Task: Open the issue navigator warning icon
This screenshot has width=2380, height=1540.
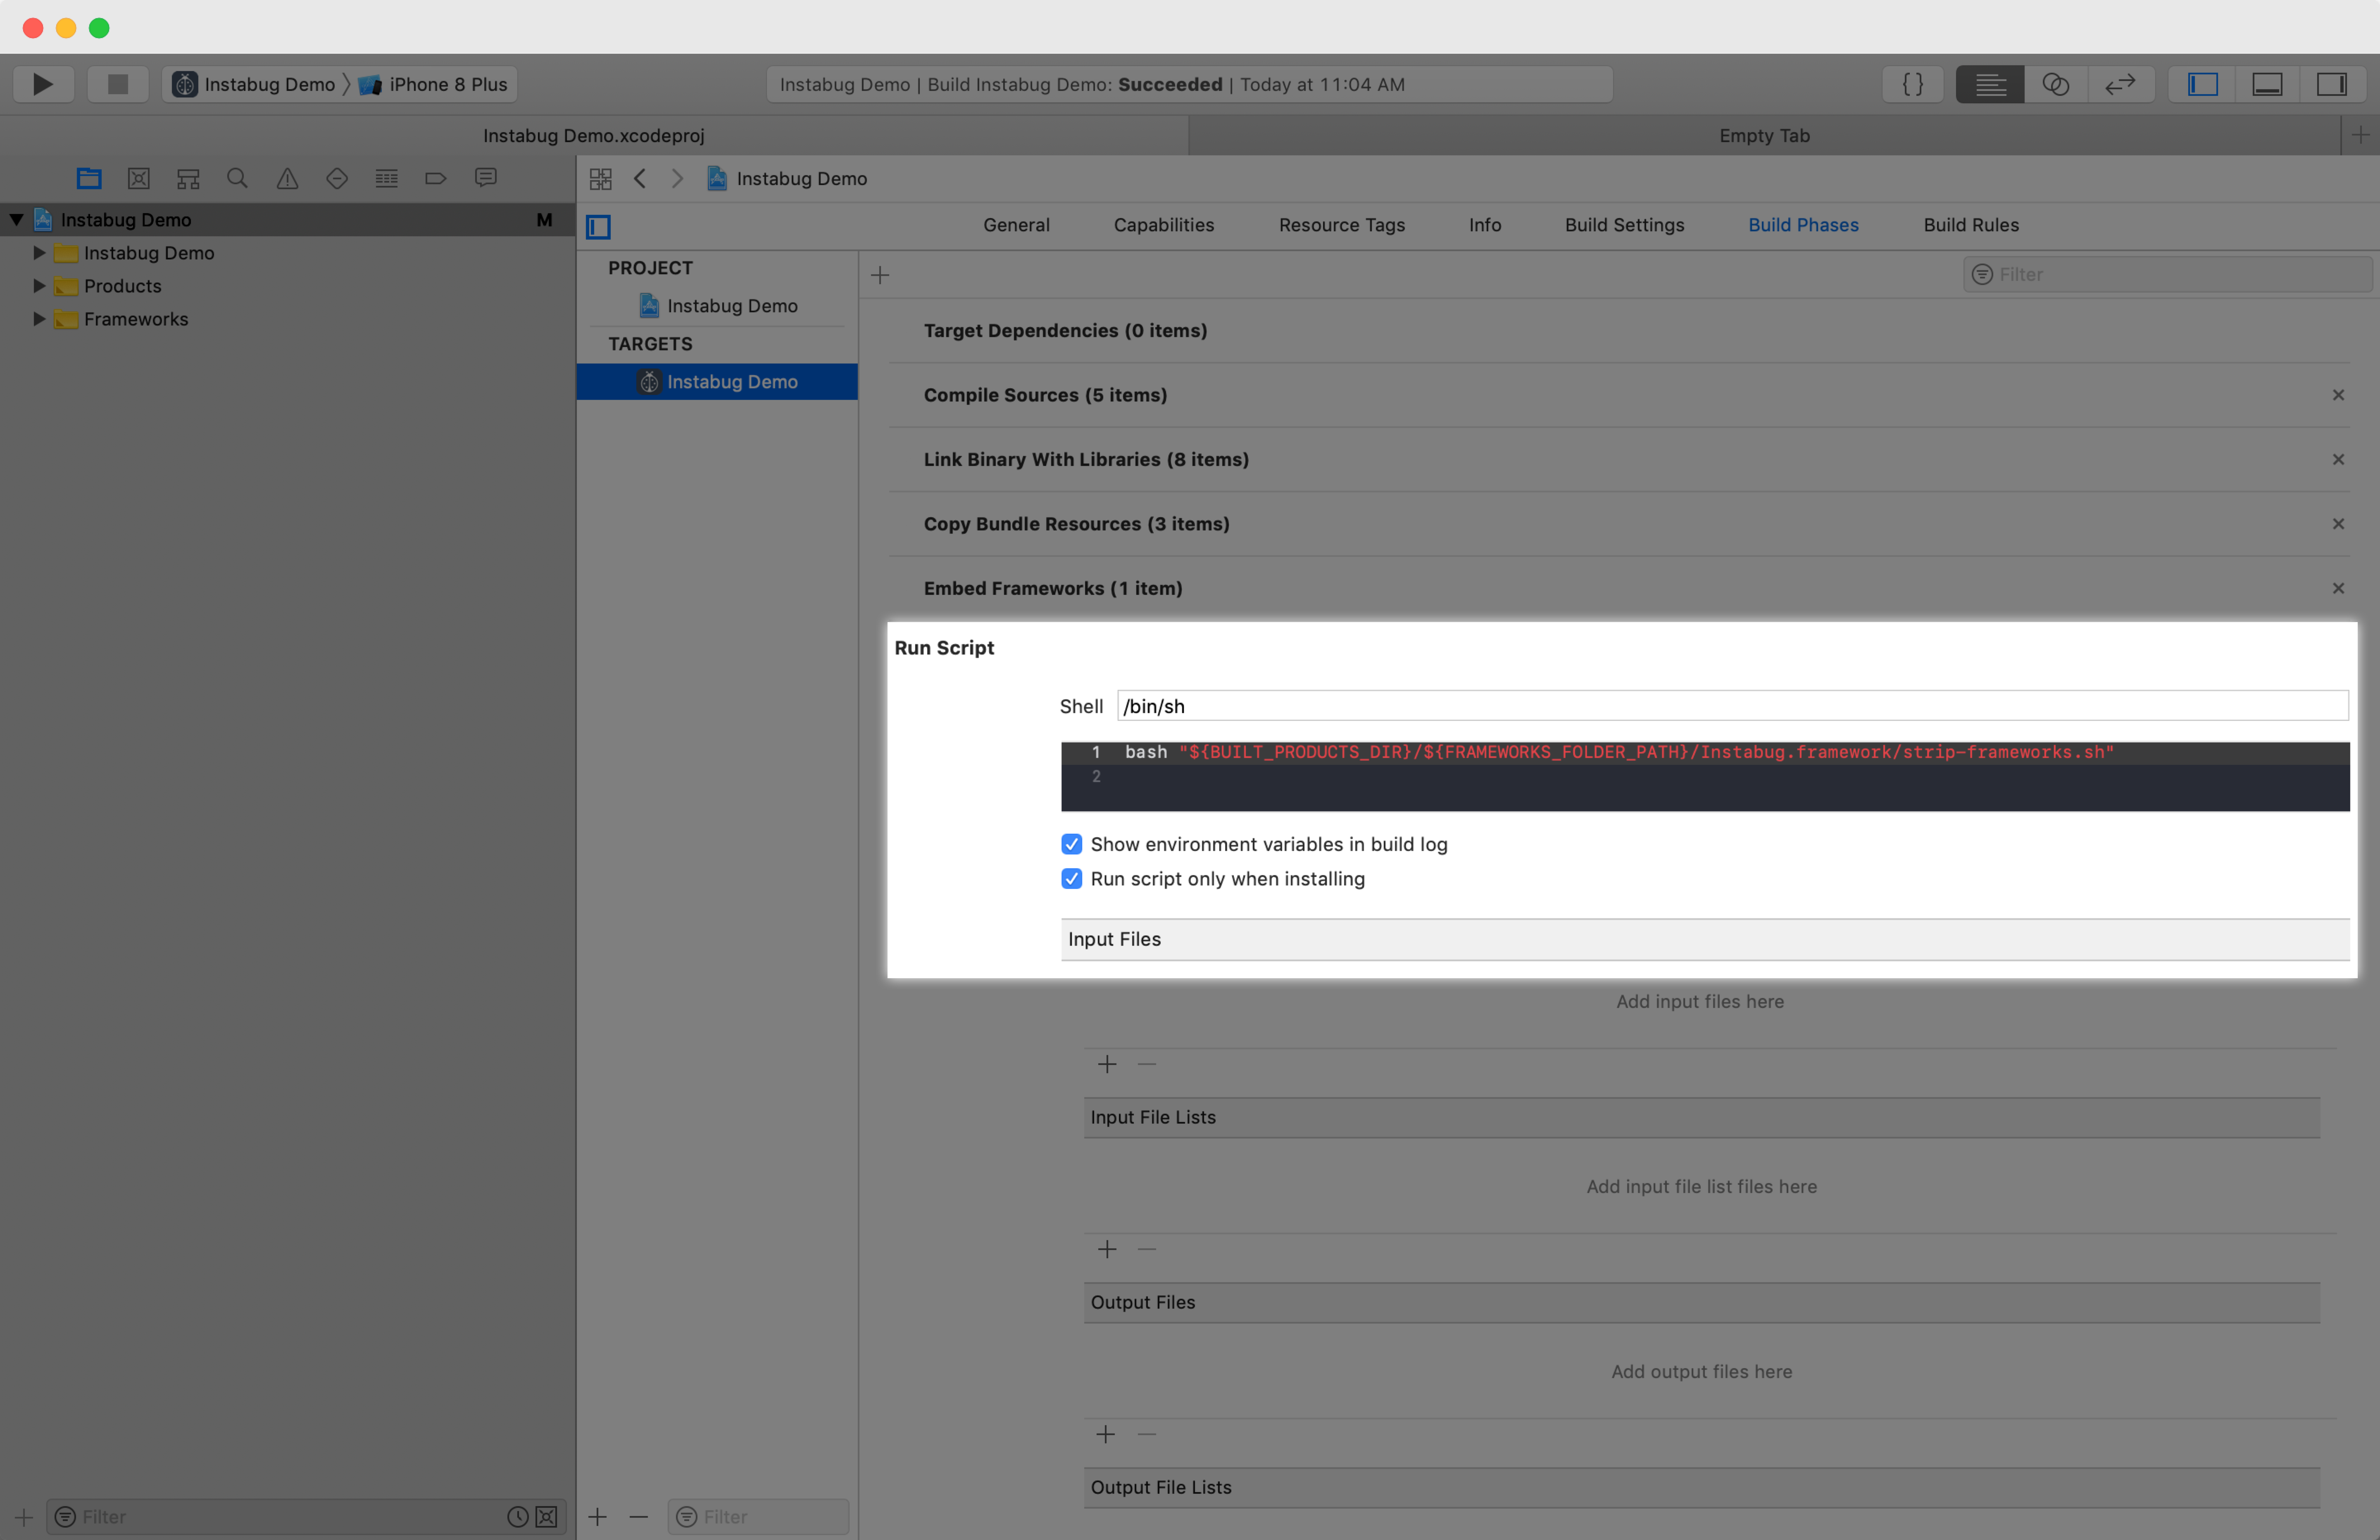Action: coord(287,178)
